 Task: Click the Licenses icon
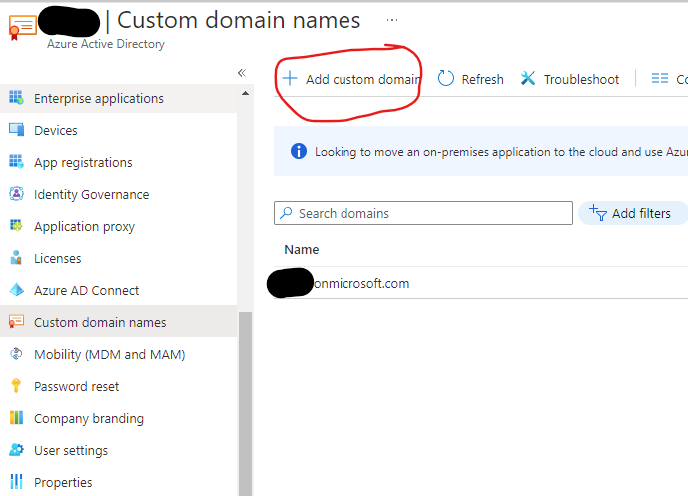(16, 258)
